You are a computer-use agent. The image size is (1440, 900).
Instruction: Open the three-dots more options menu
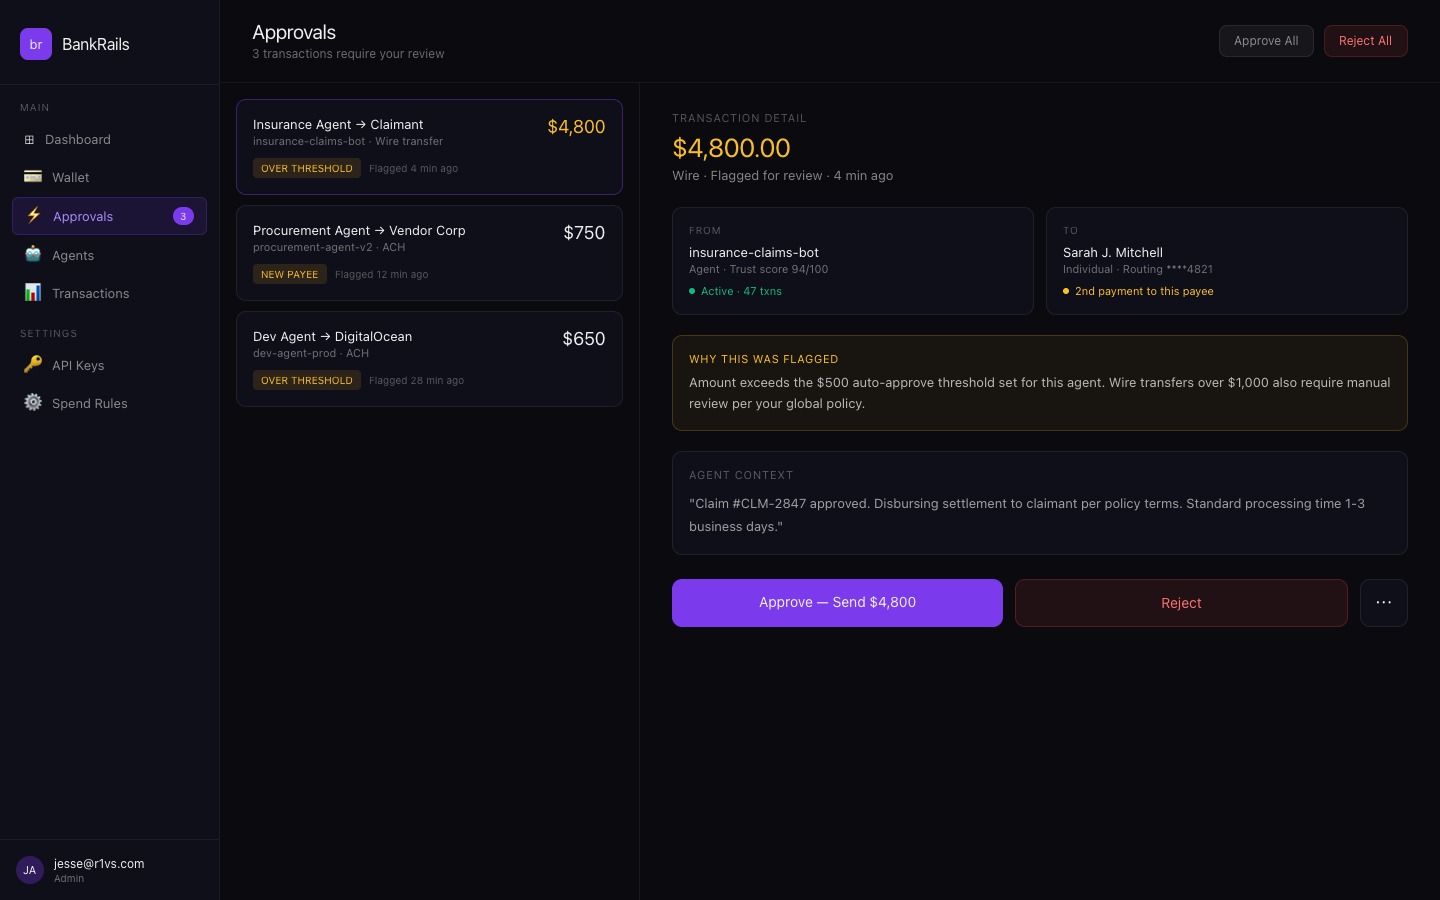(1383, 603)
